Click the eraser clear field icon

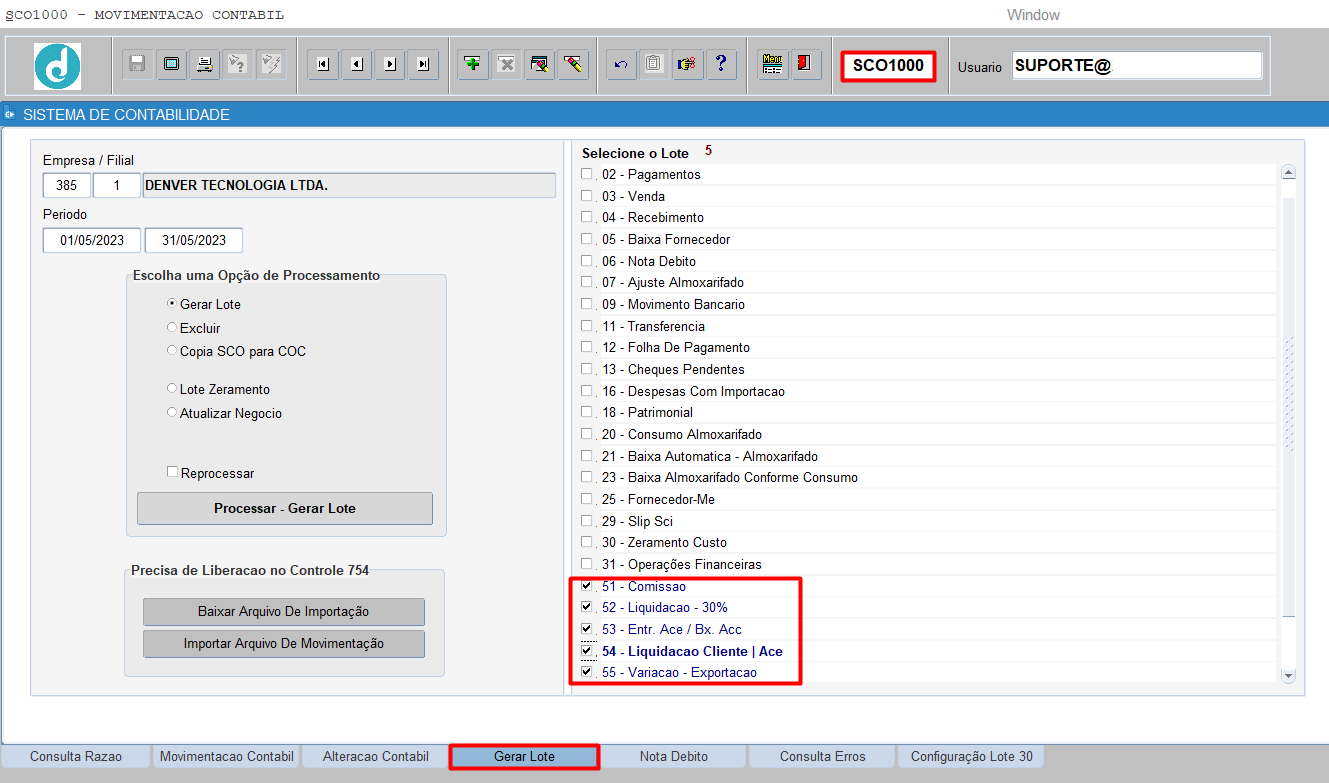573,64
